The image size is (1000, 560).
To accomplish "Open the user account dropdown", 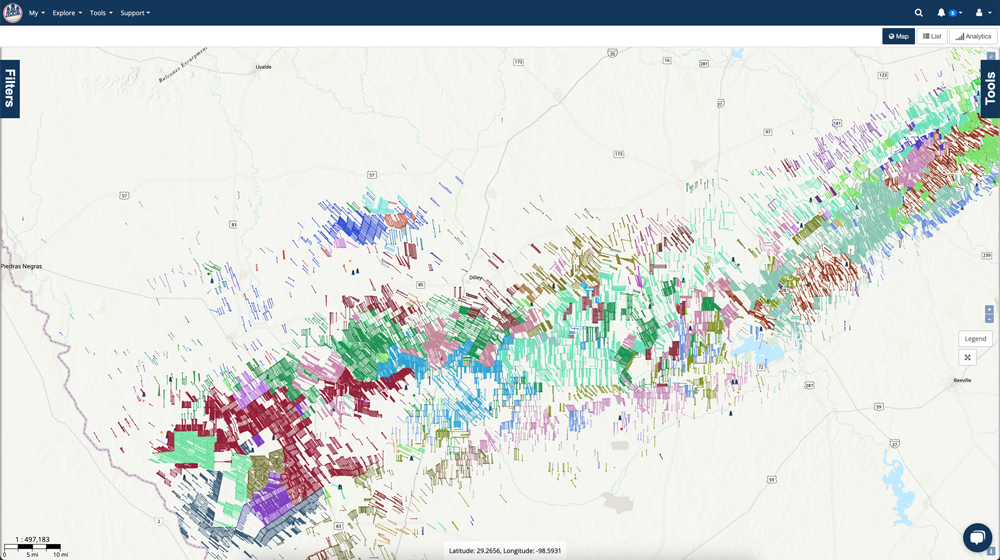I will click(x=981, y=13).
